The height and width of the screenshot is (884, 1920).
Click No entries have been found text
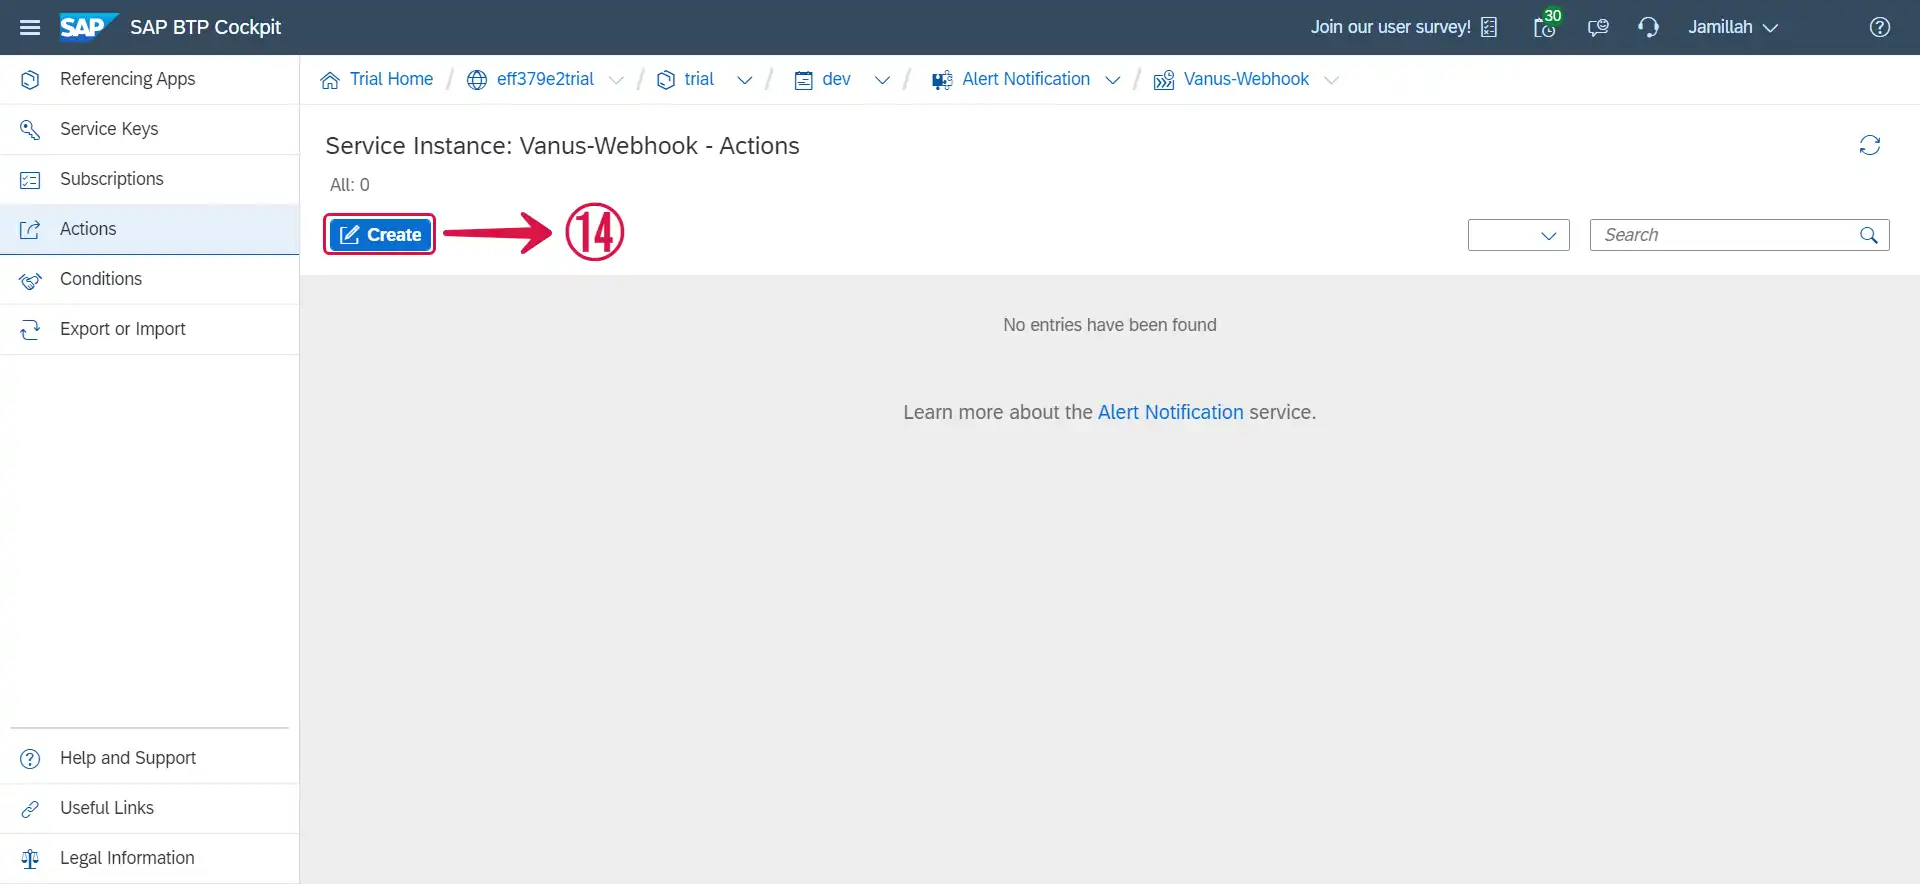(1110, 325)
